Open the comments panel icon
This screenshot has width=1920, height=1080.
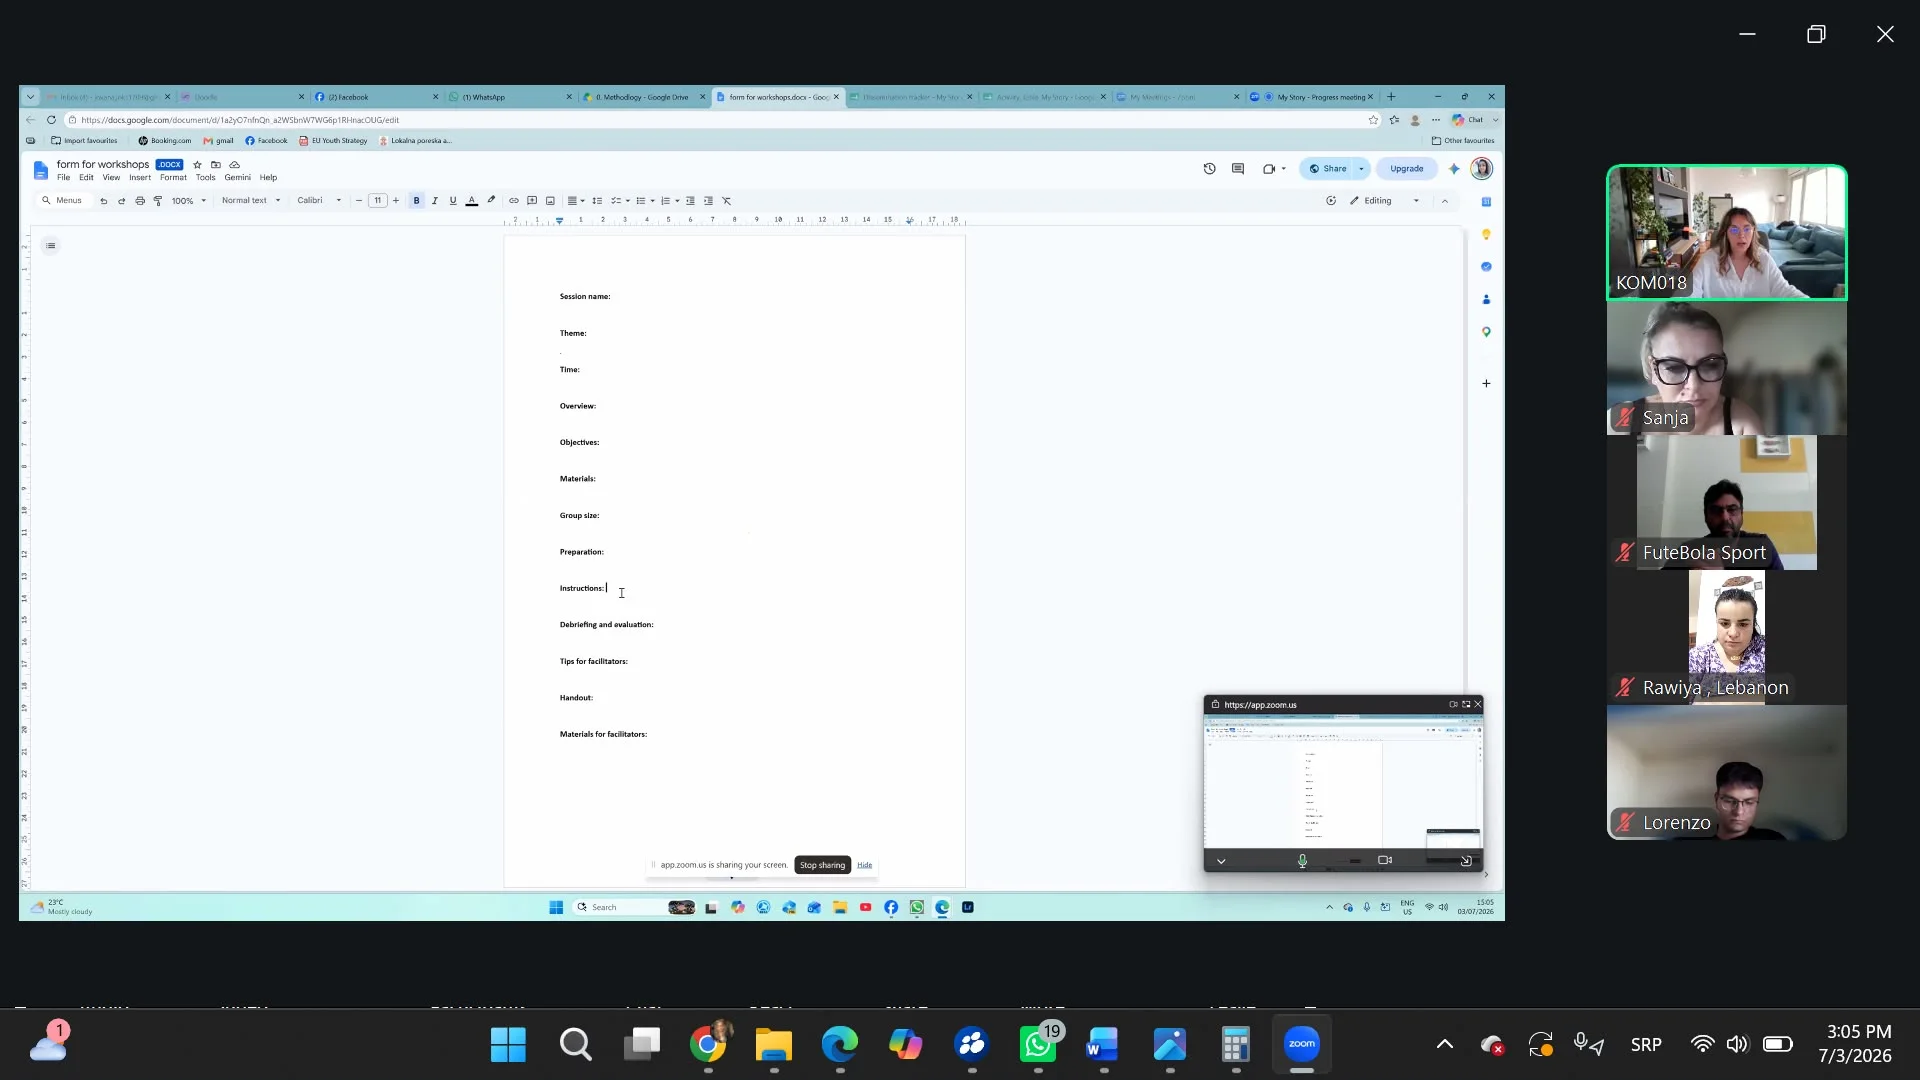pos(1238,169)
